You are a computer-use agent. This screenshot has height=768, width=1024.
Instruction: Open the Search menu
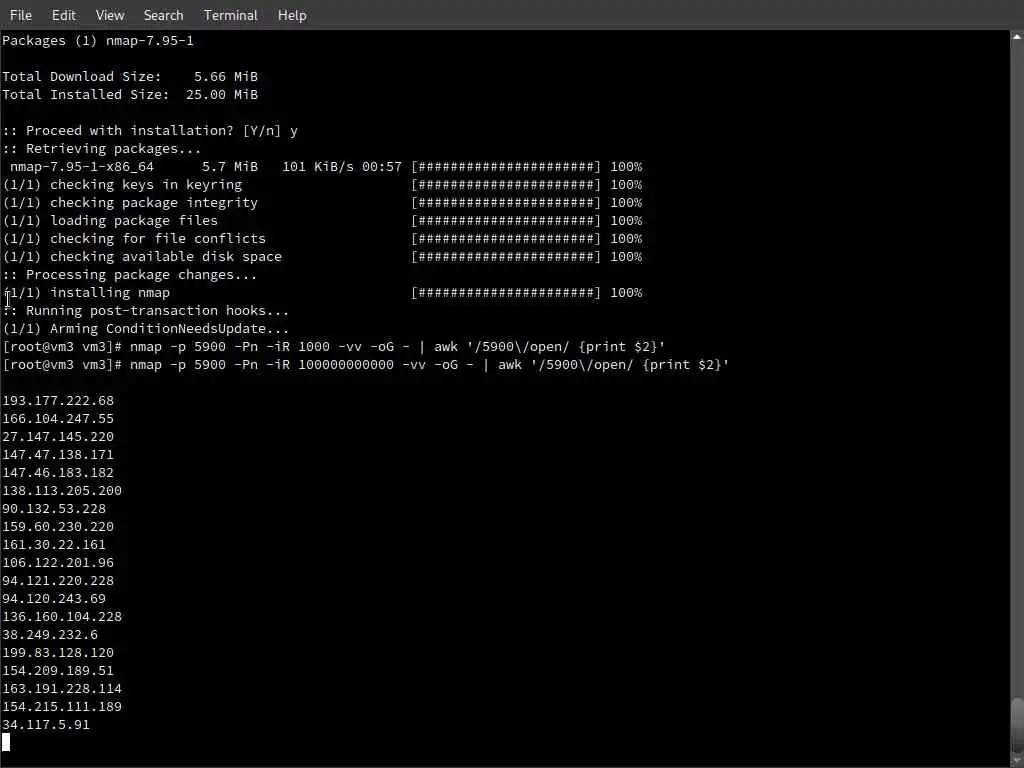pos(163,15)
